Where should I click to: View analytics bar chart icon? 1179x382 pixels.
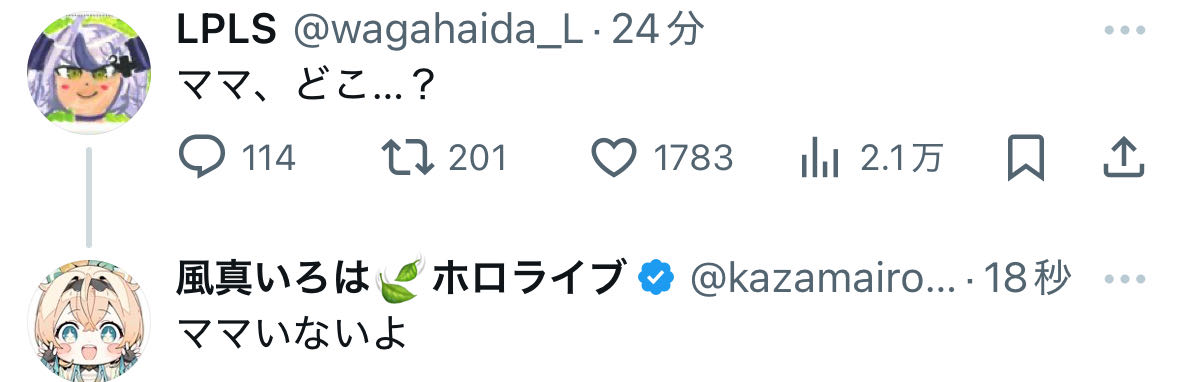point(820,159)
